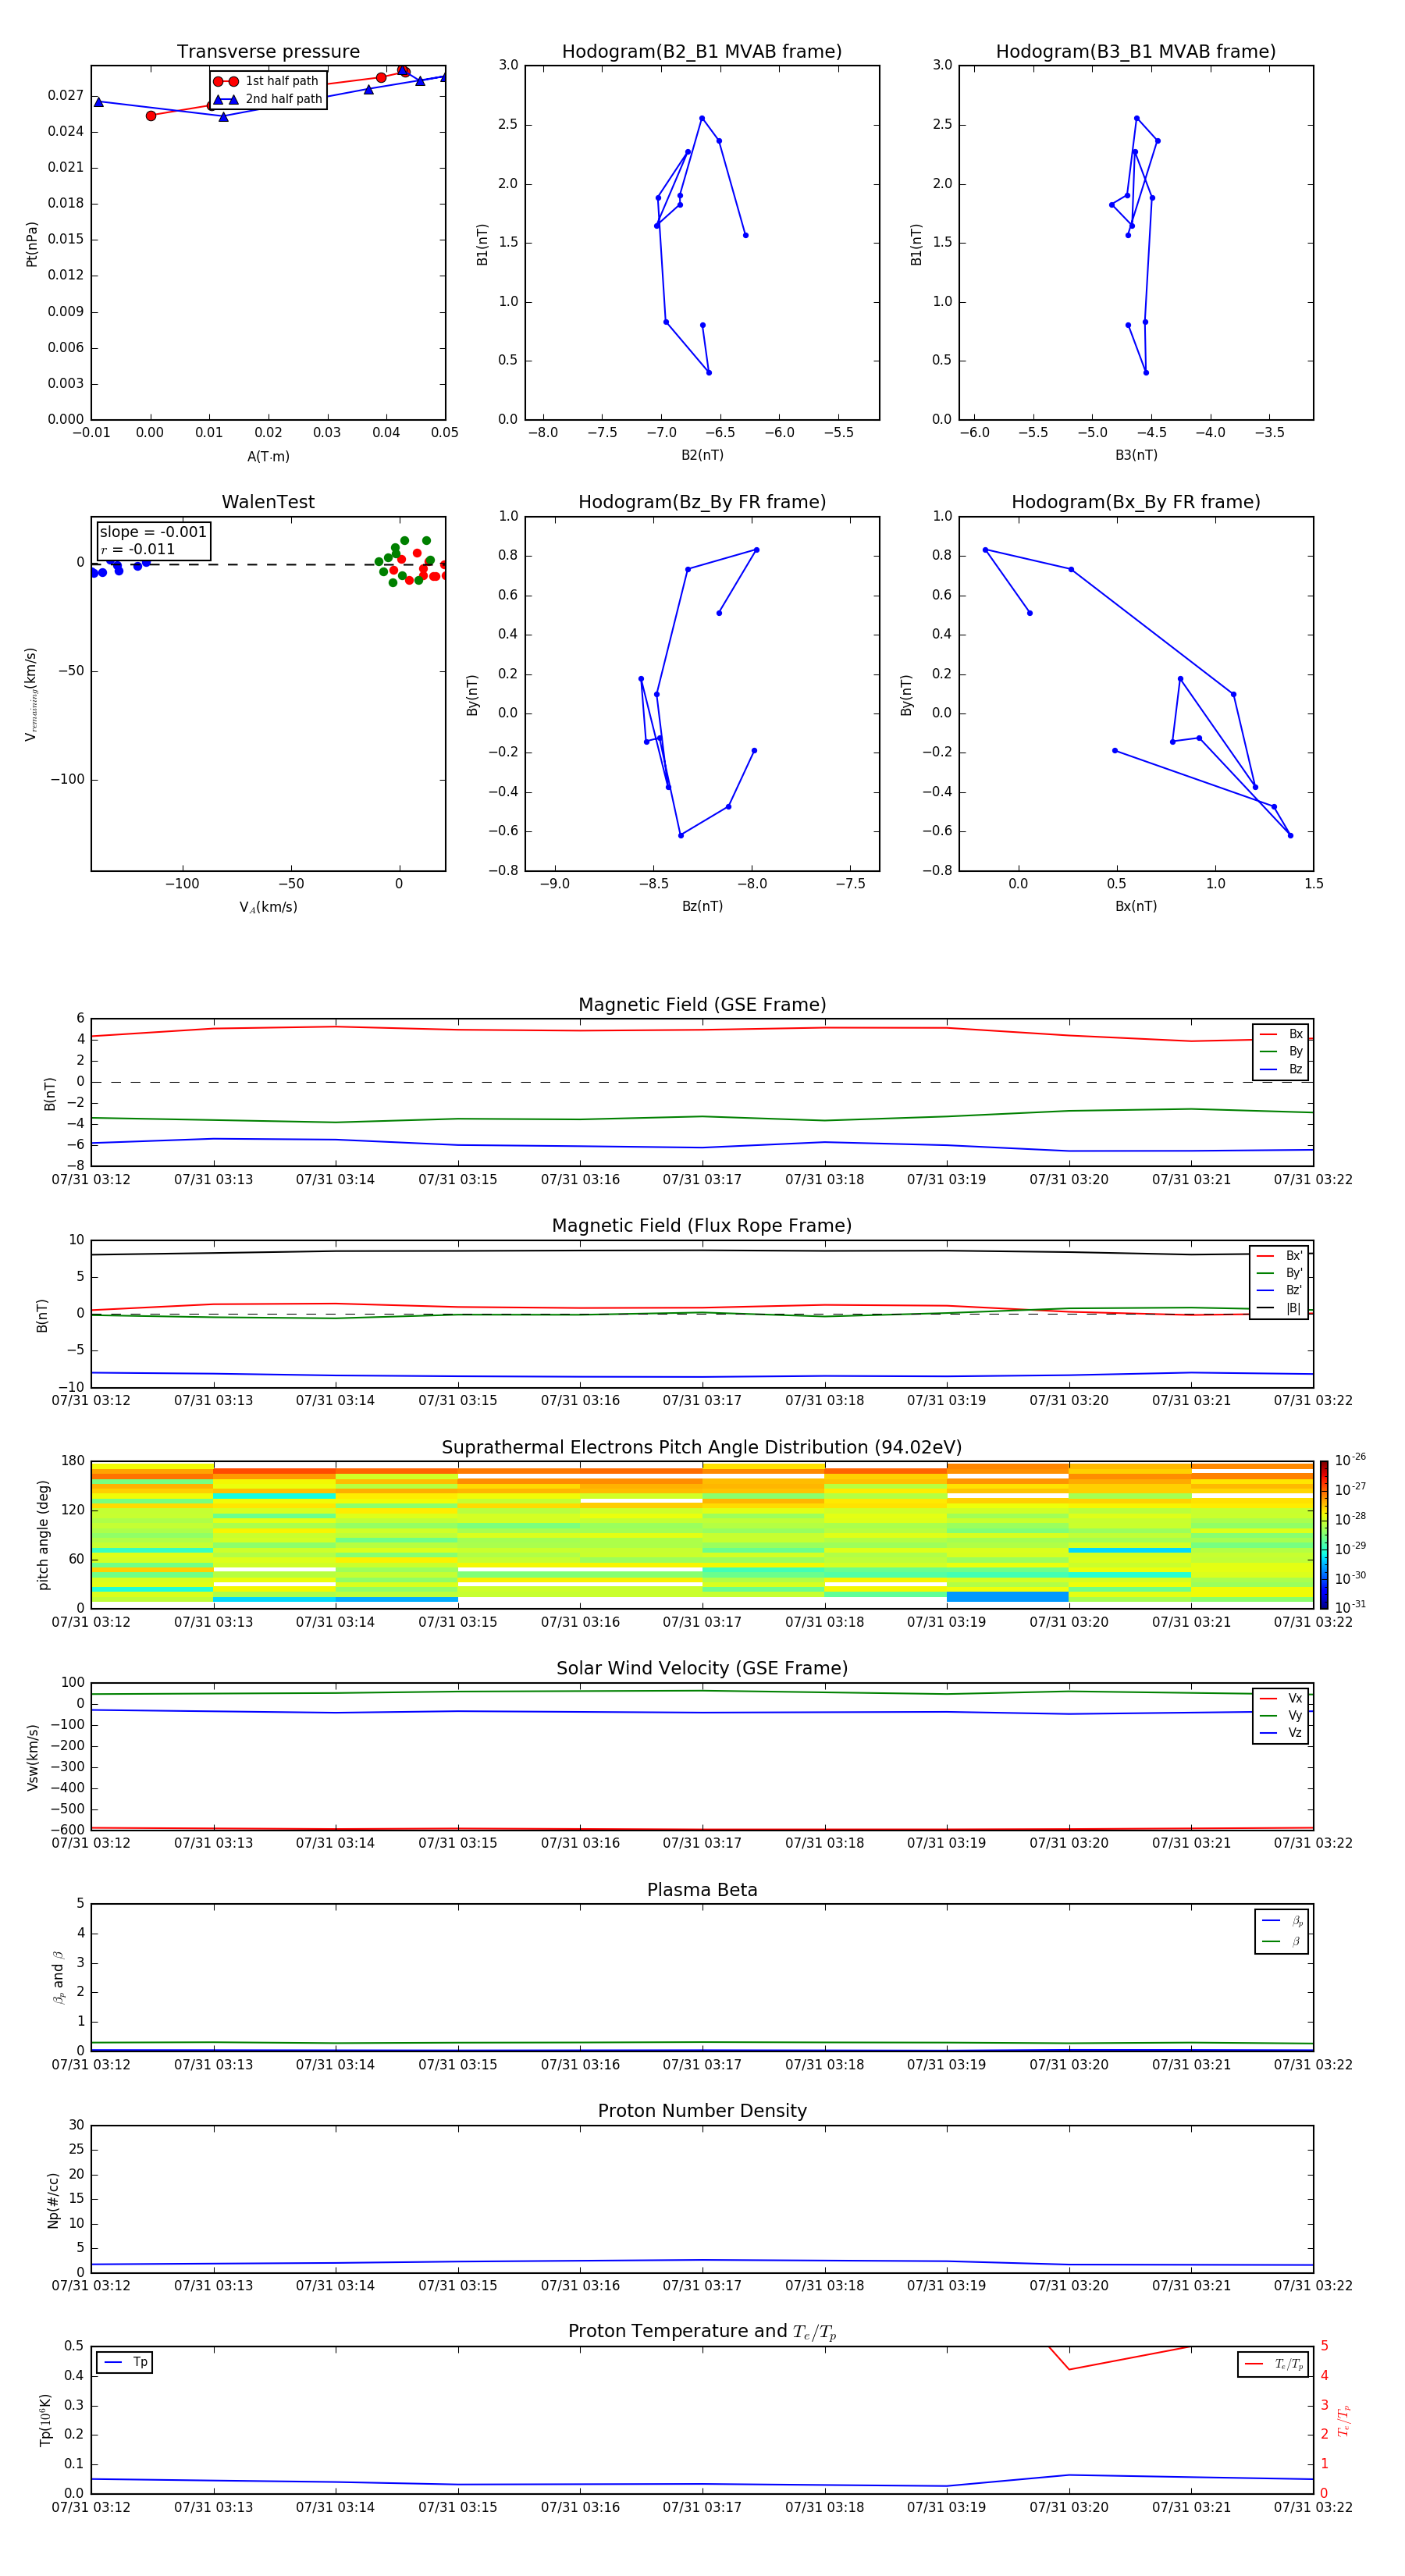Click the slope and r text box
1405x2576 pixels.
click(x=153, y=540)
